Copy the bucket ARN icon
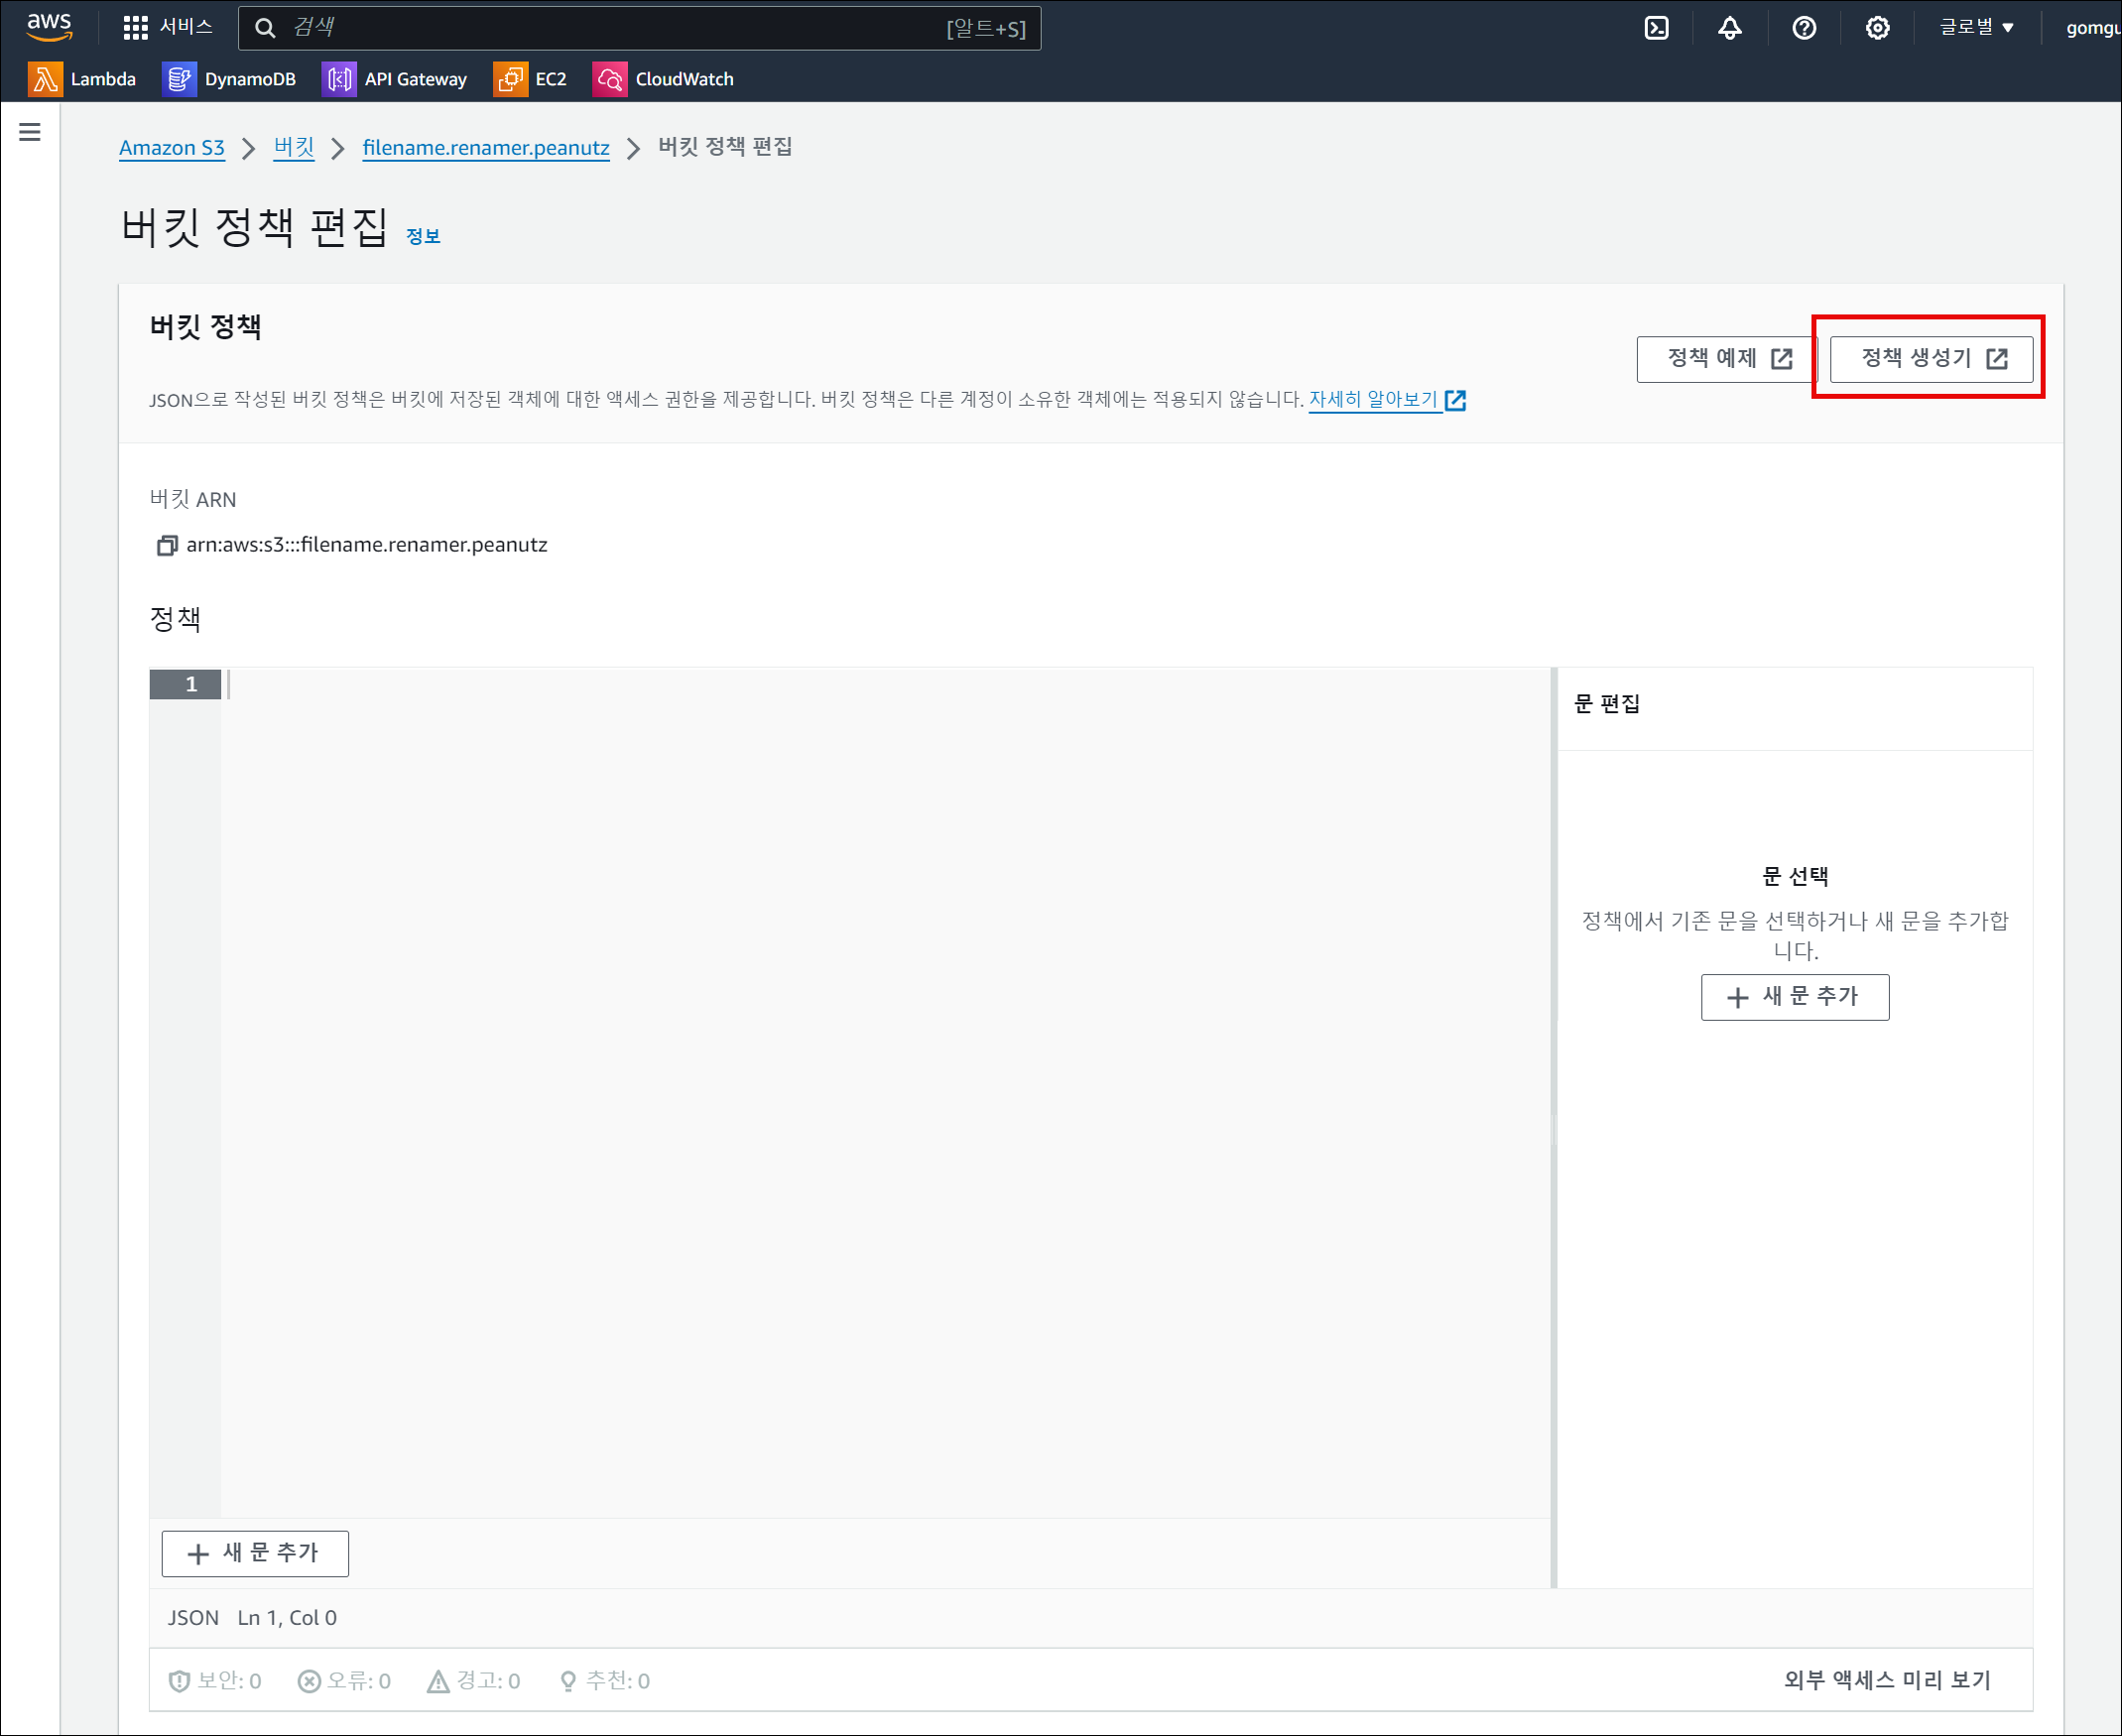 point(167,545)
